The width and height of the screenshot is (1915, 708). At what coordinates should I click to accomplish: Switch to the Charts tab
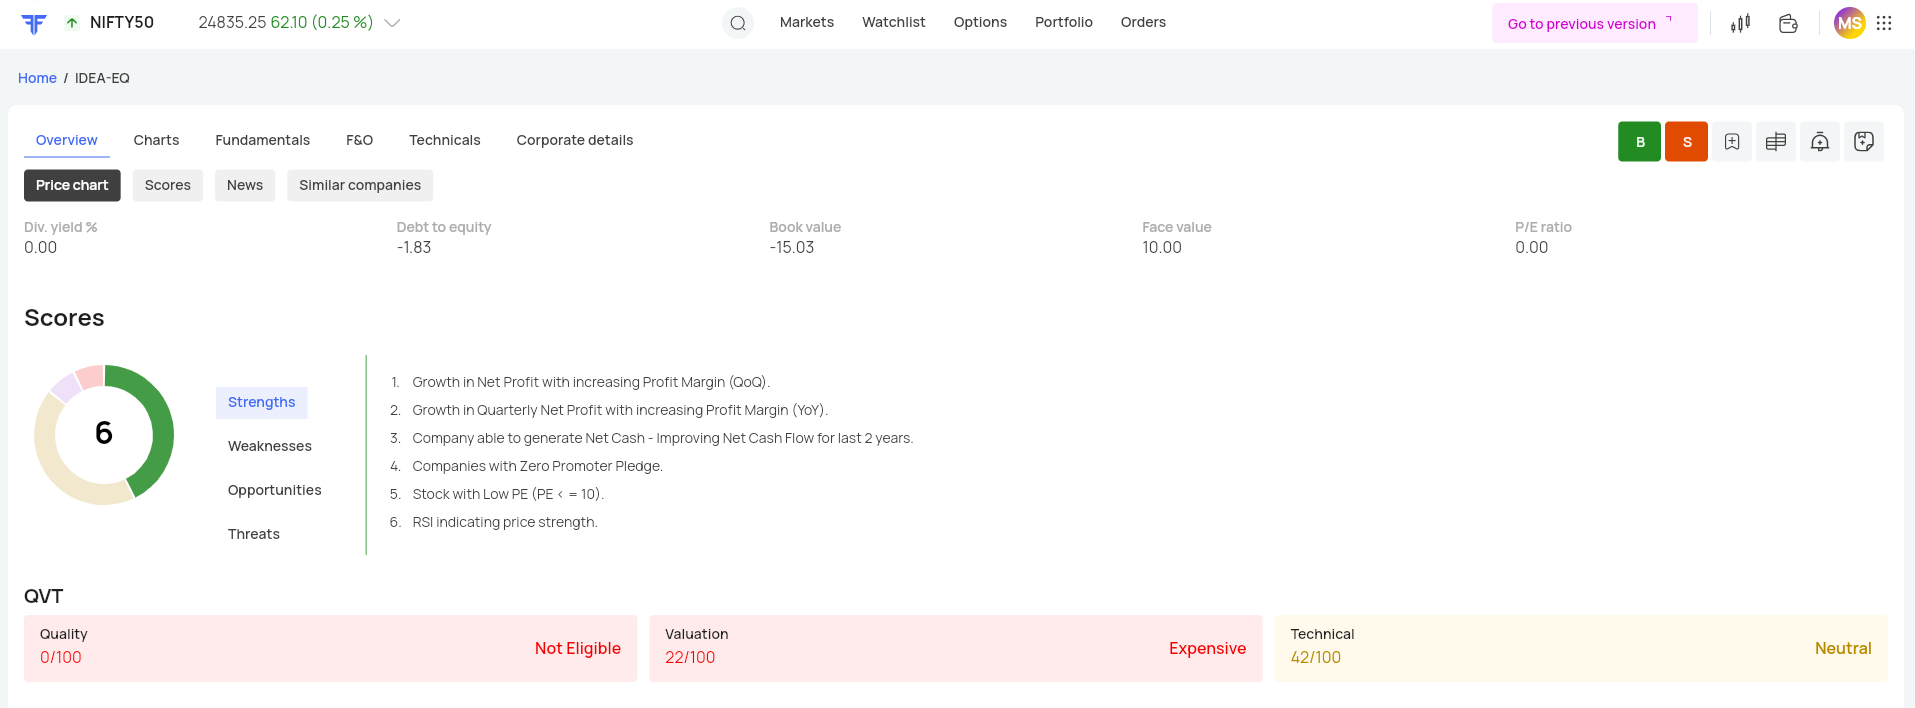coord(157,140)
